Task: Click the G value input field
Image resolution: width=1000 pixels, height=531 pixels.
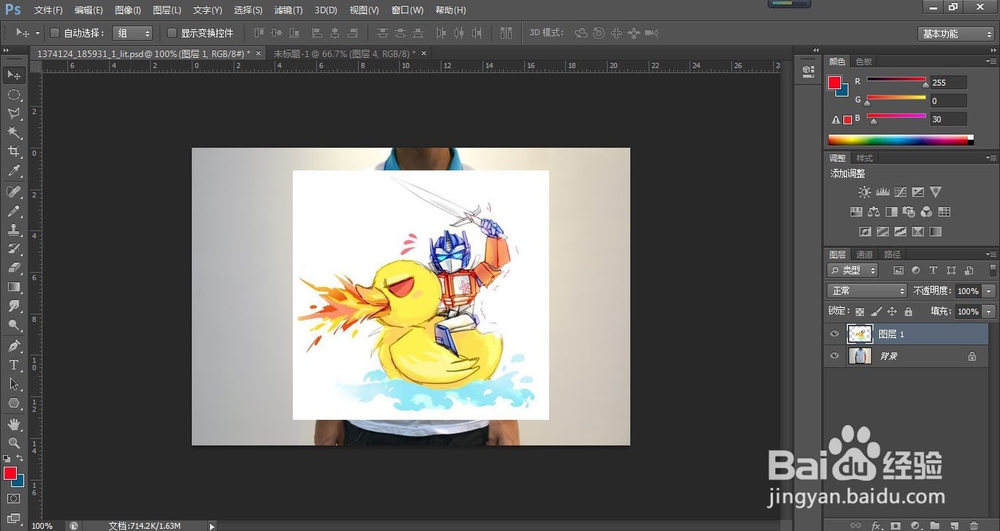Action: [948, 101]
